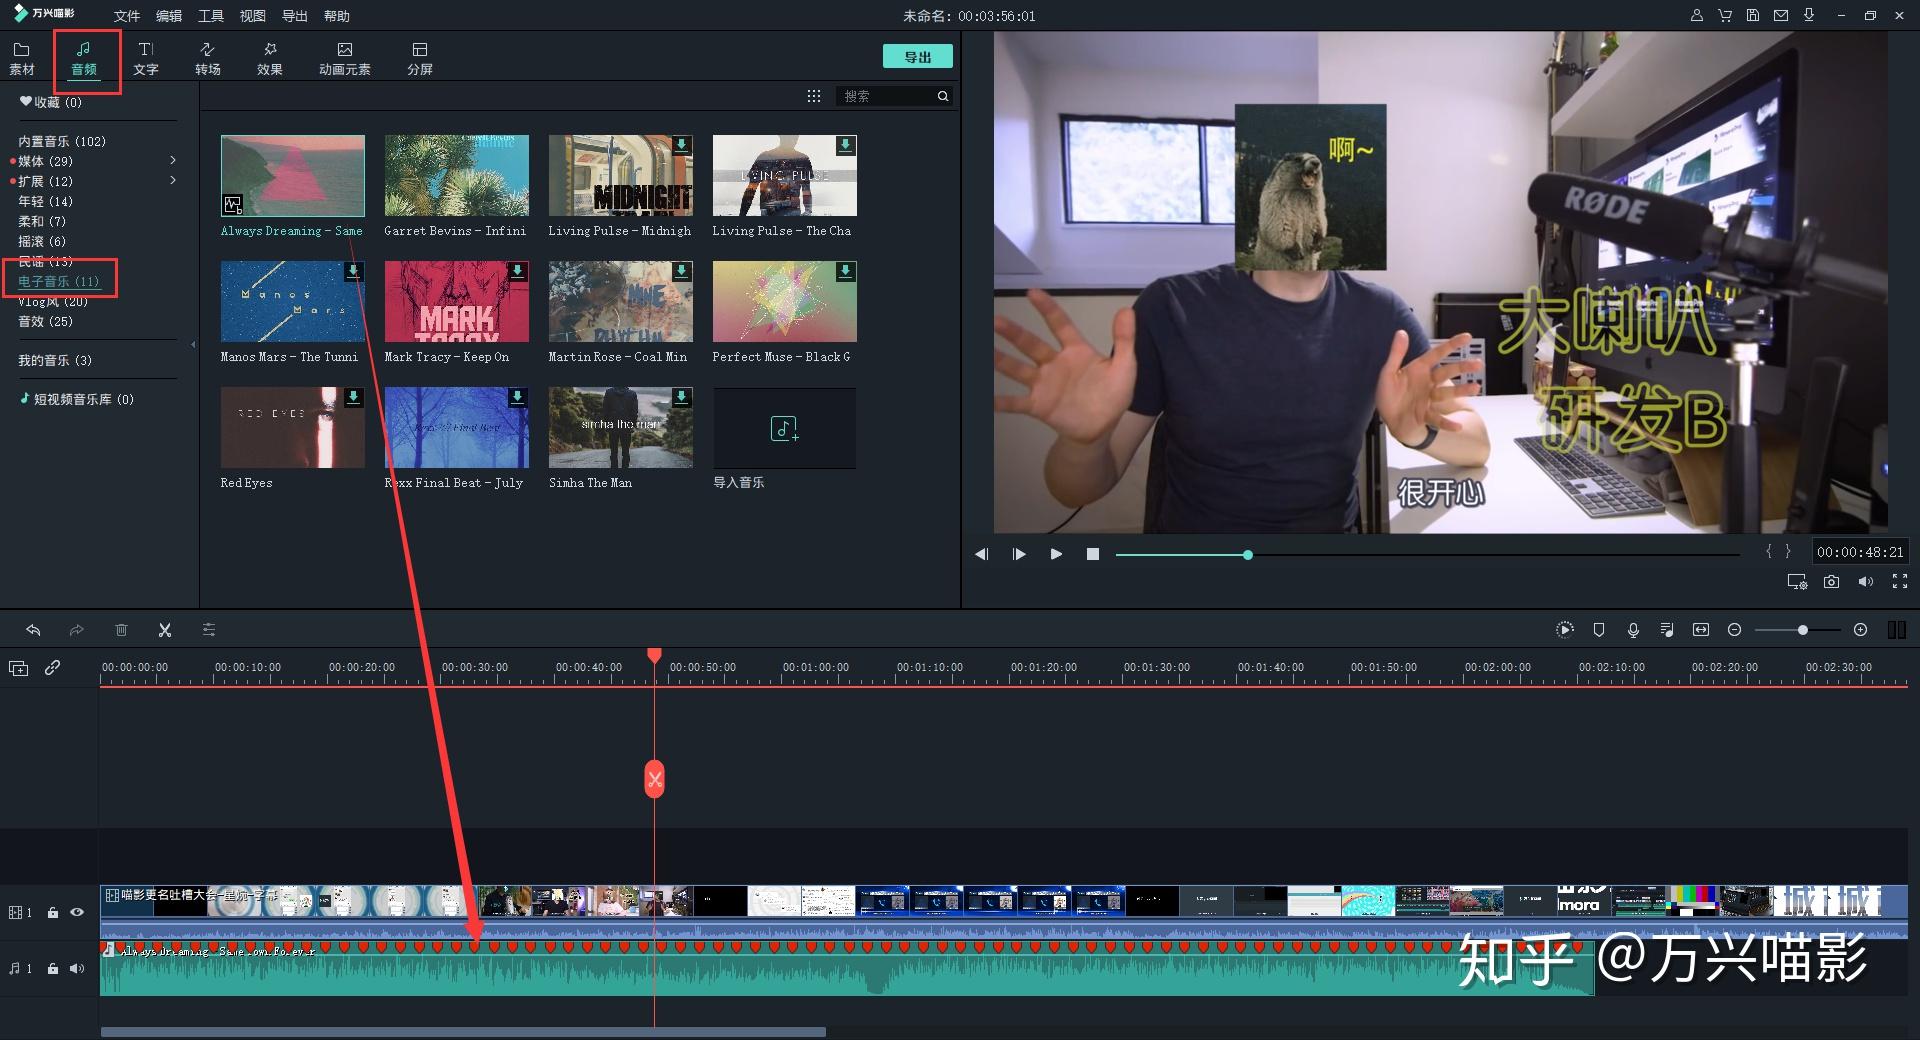Undo the last timeline action
This screenshot has width=1920, height=1040.
coord(33,630)
